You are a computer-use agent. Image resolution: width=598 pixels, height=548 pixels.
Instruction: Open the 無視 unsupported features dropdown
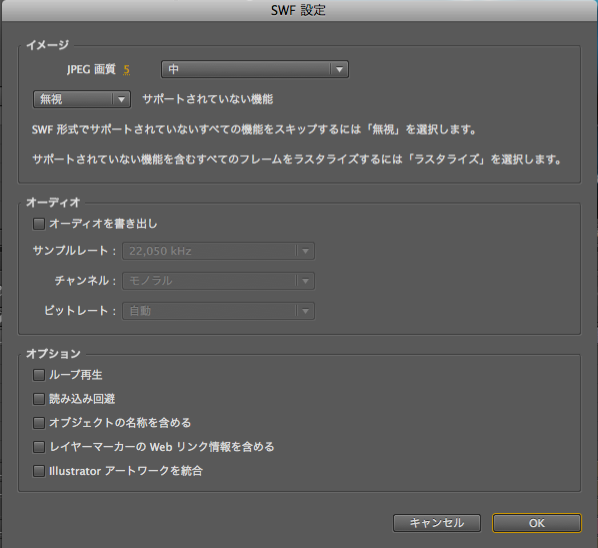pos(82,99)
